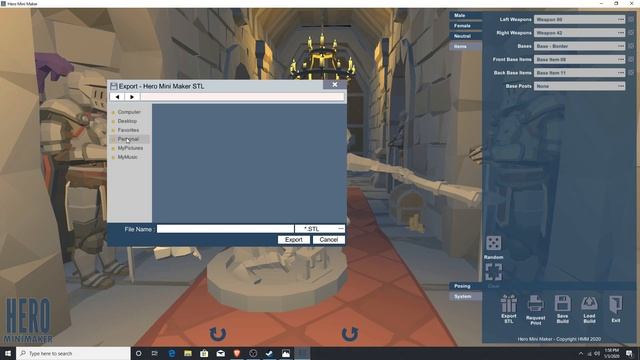Open the Request Print option

[536, 310]
